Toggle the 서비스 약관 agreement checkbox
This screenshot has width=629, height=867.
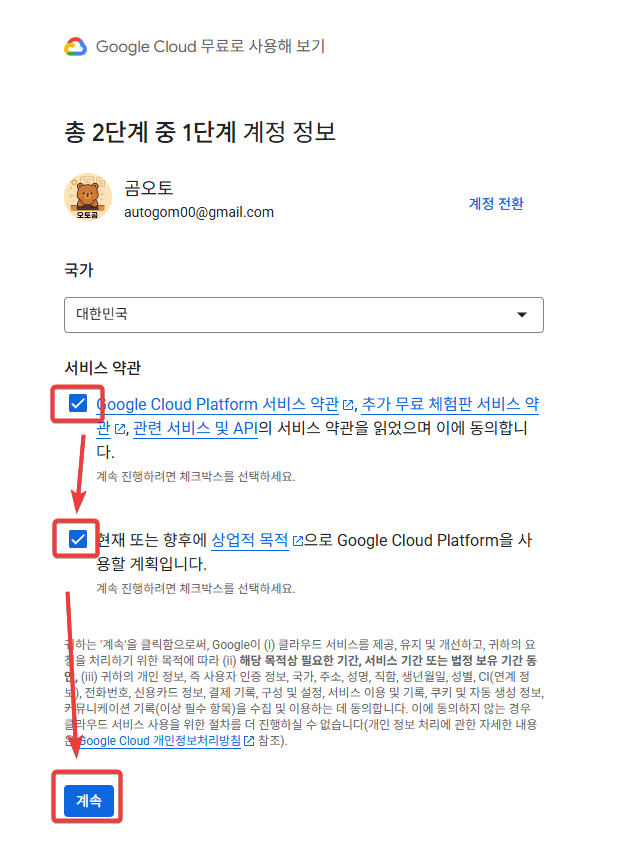coord(78,404)
